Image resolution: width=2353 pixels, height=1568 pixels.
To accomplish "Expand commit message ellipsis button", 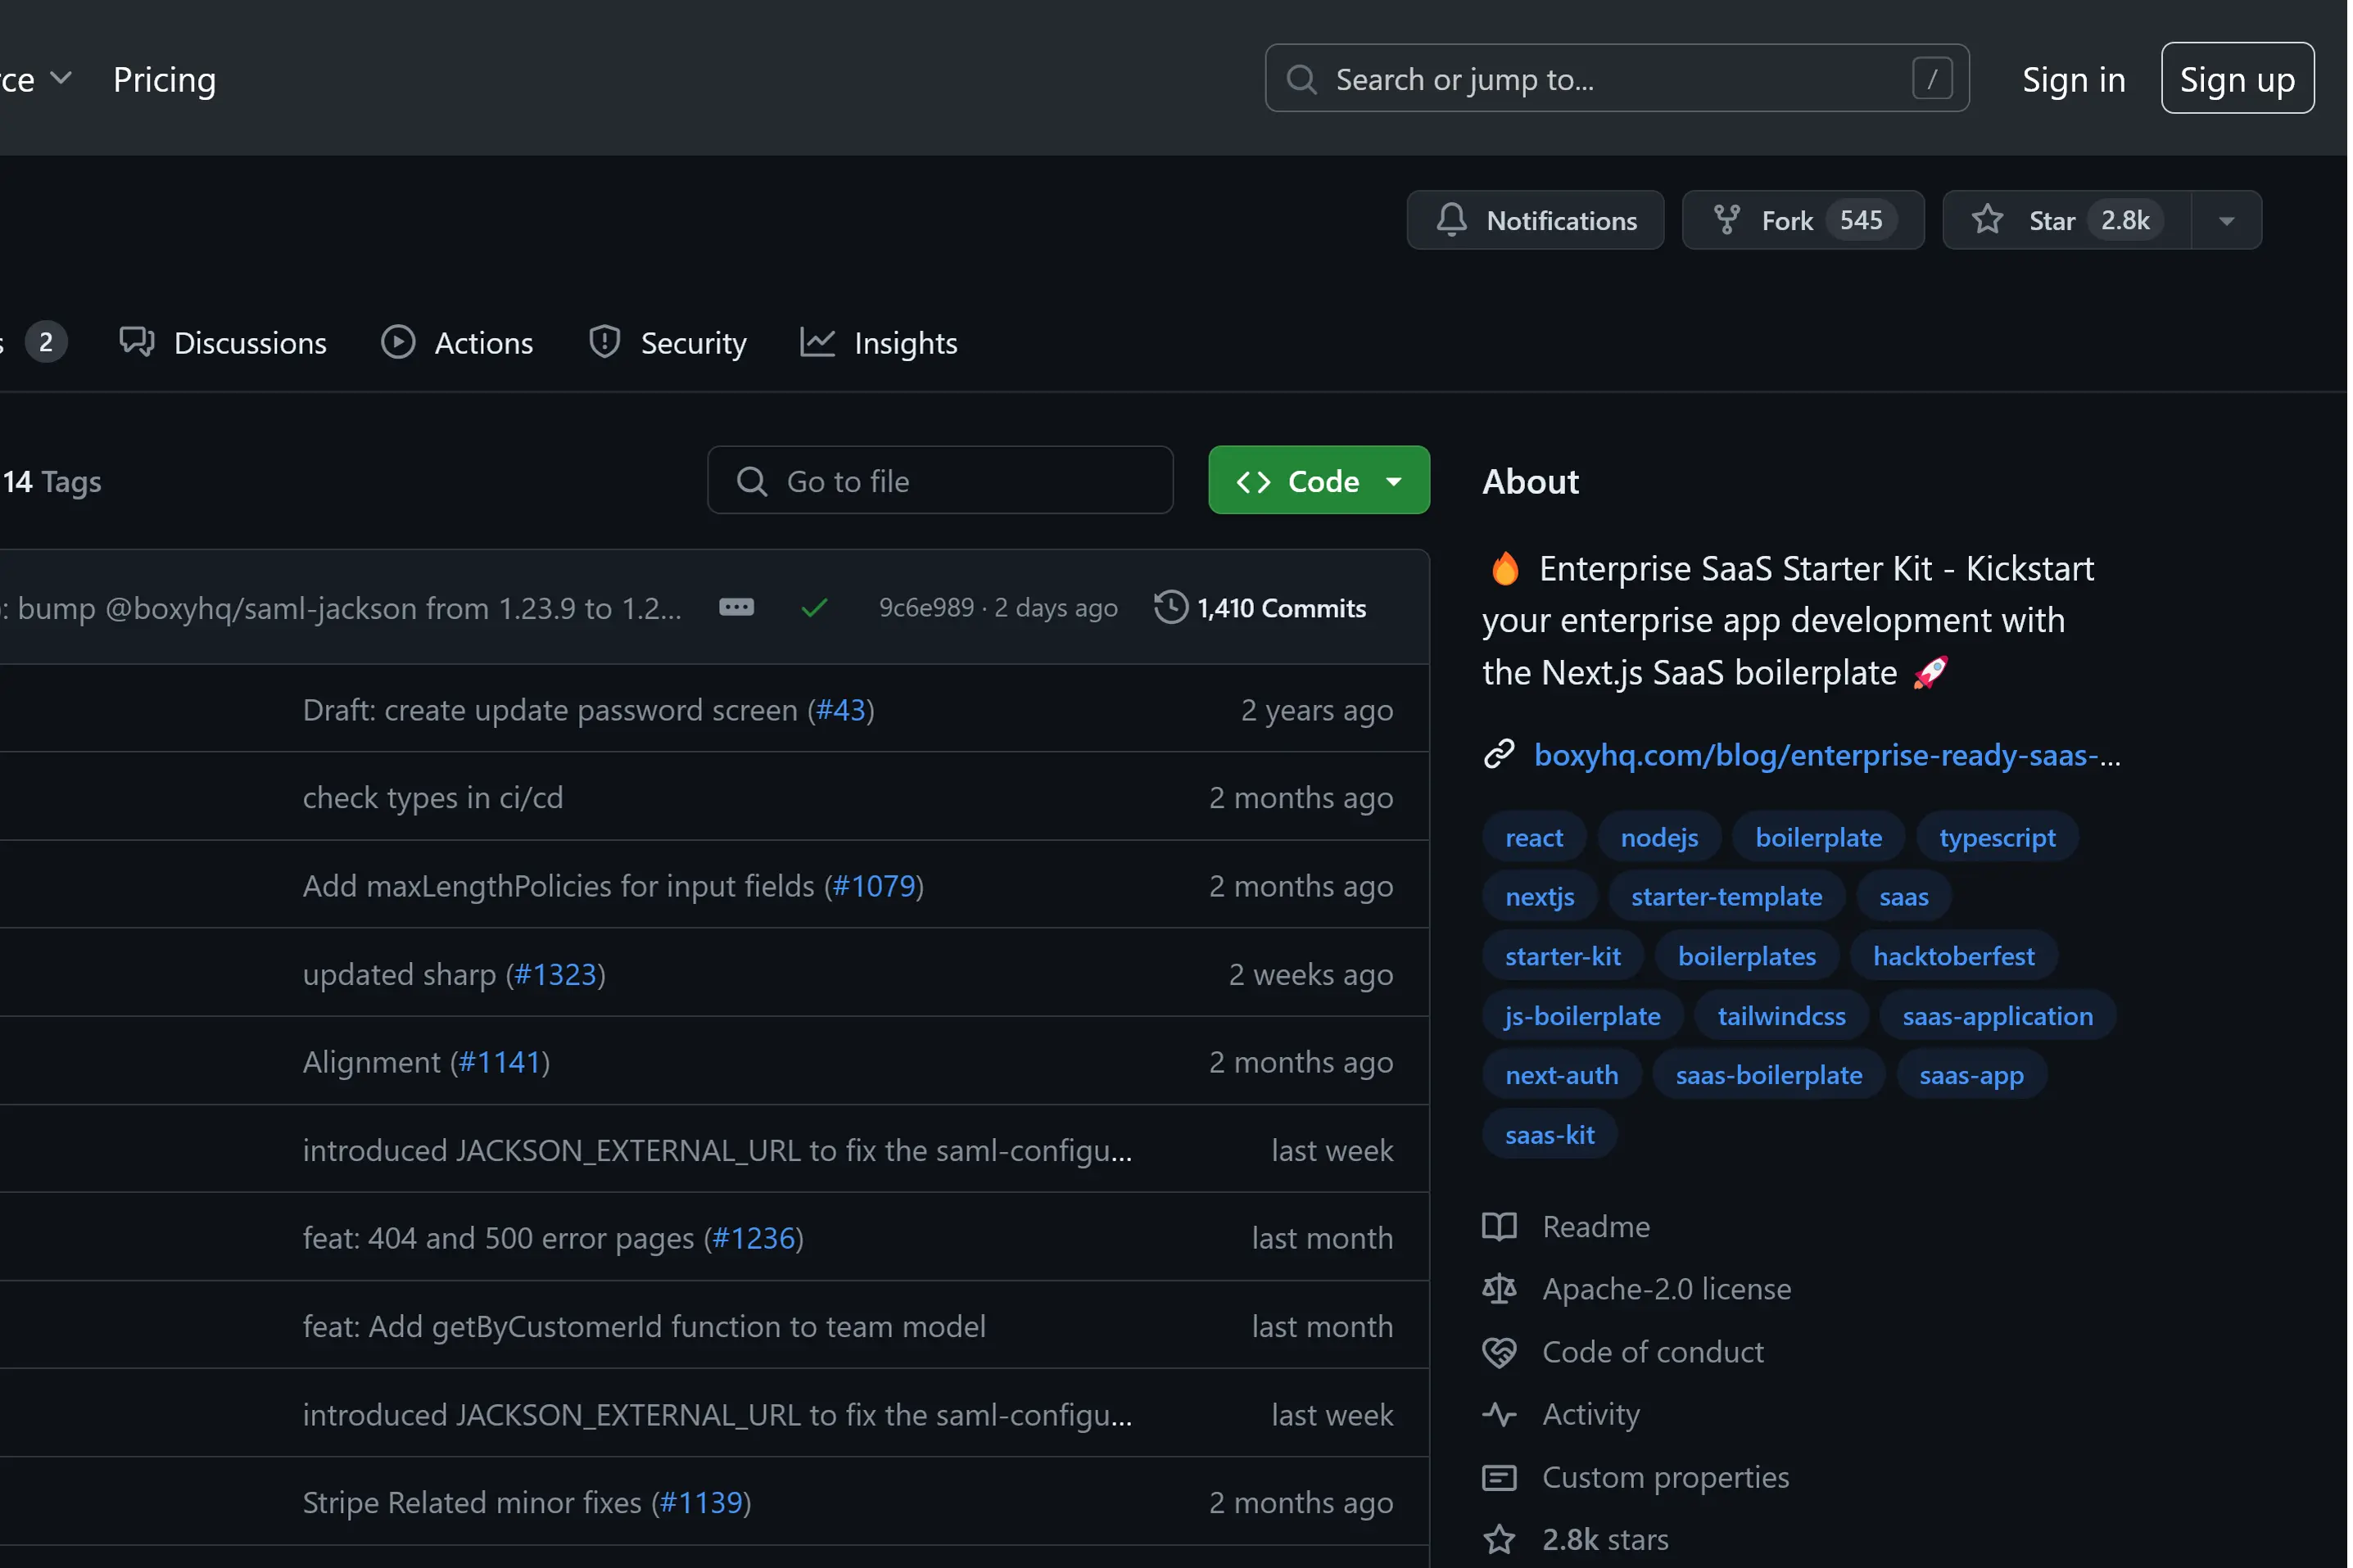I will point(736,608).
